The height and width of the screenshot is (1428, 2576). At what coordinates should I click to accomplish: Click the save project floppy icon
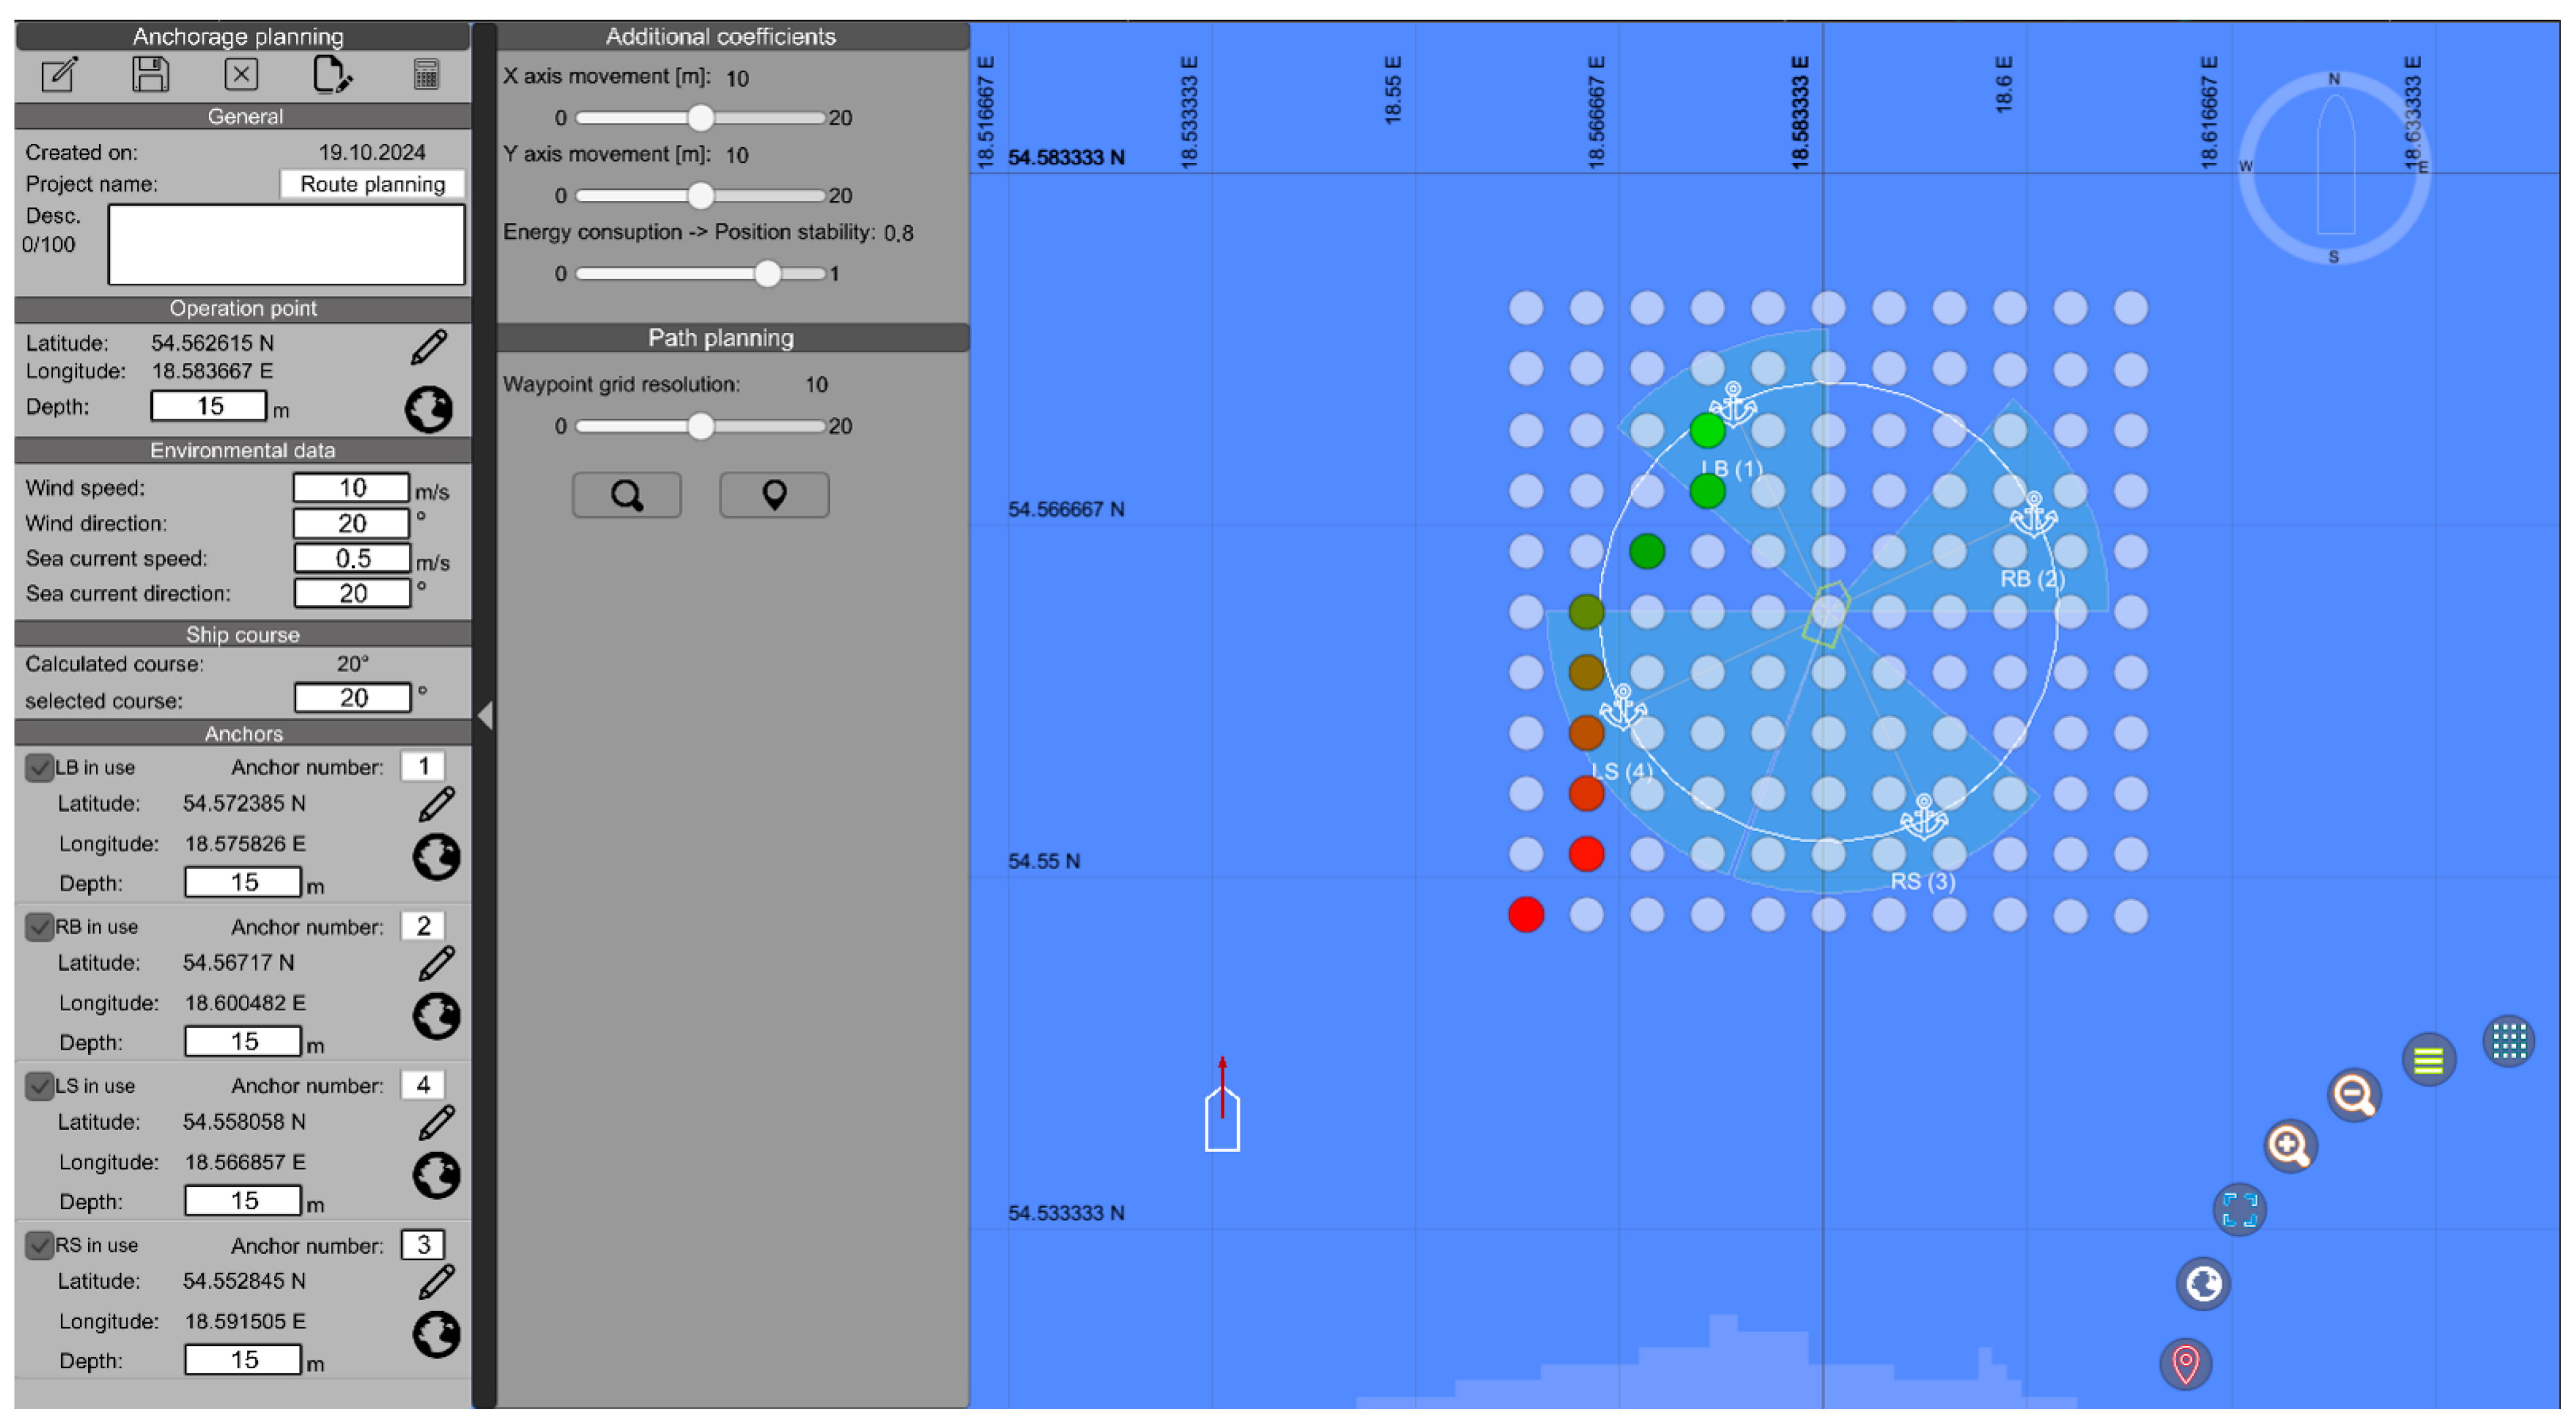coord(150,75)
